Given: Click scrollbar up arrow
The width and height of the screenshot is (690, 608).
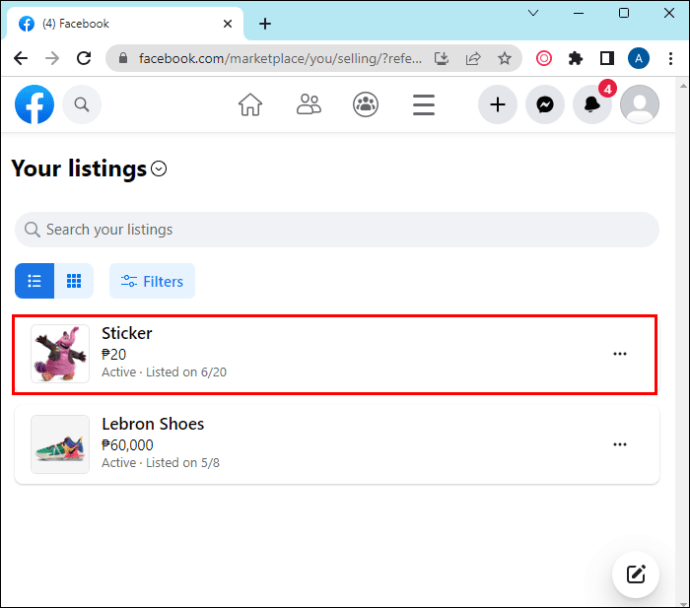Looking at the screenshot, I should [x=683, y=85].
